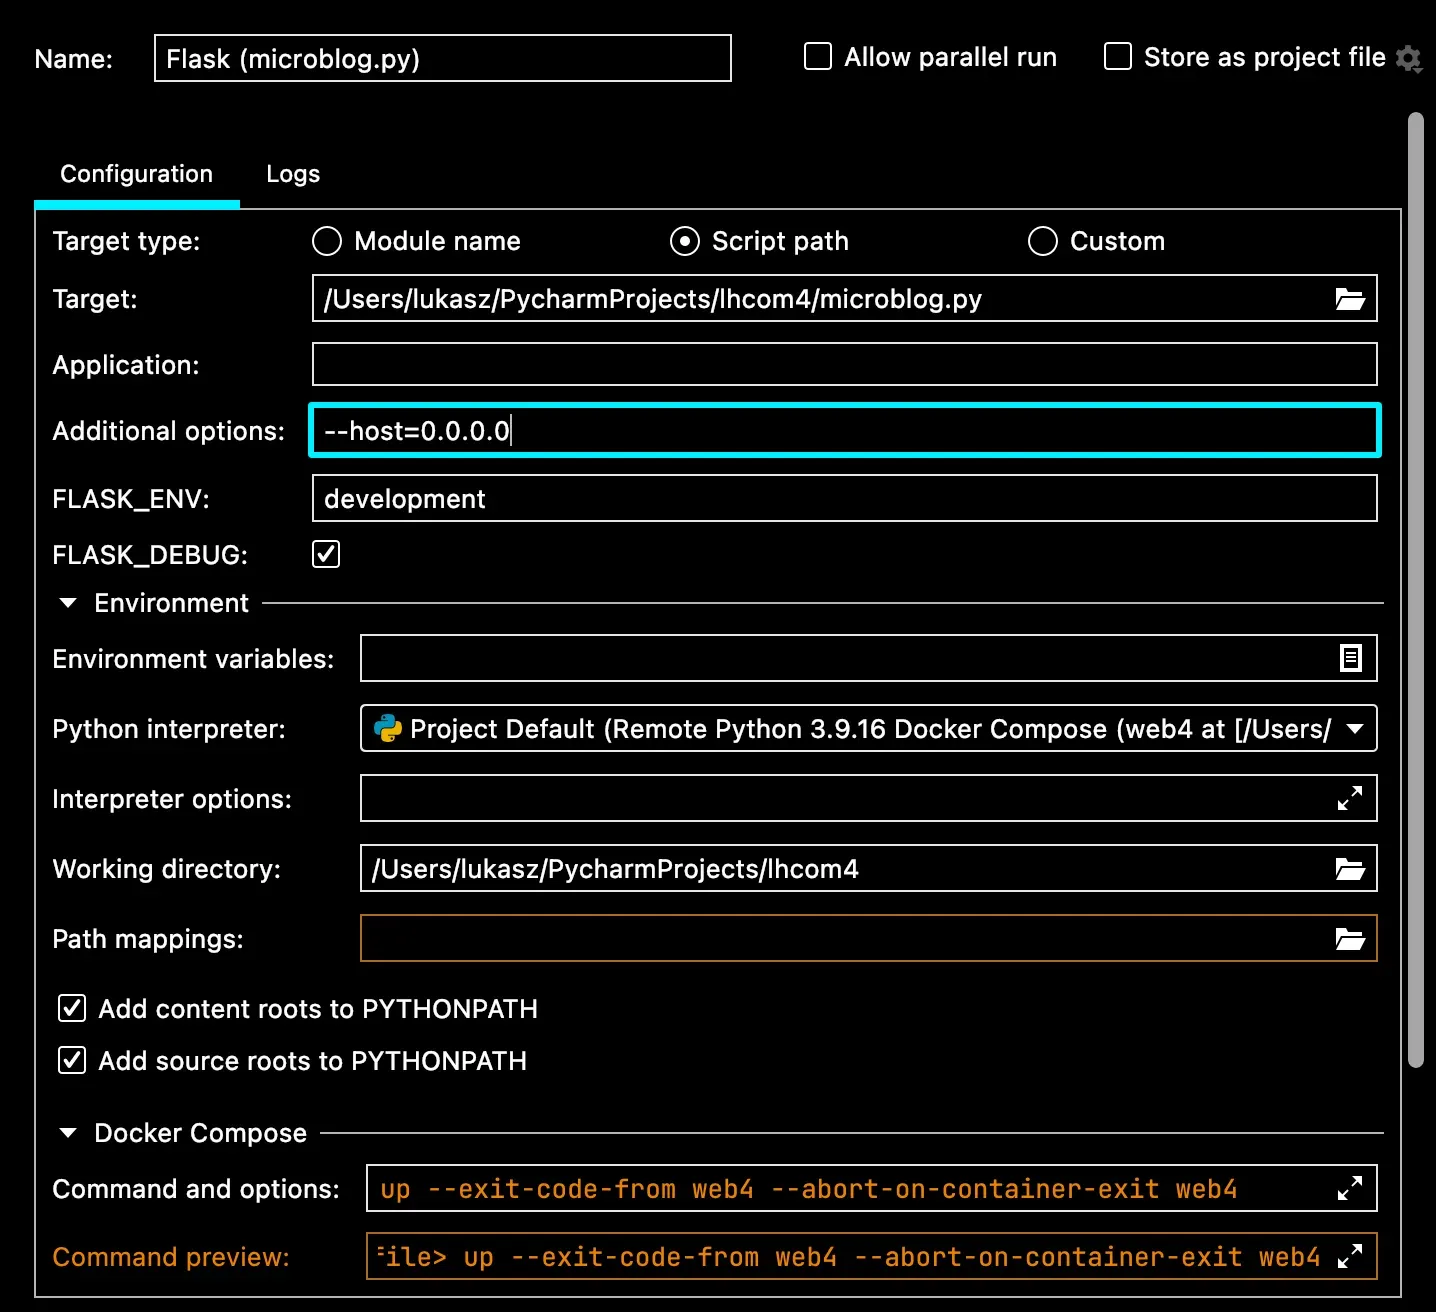Select the Configuration tab
This screenshot has width=1436, height=1312.
(x=137, y=174)
